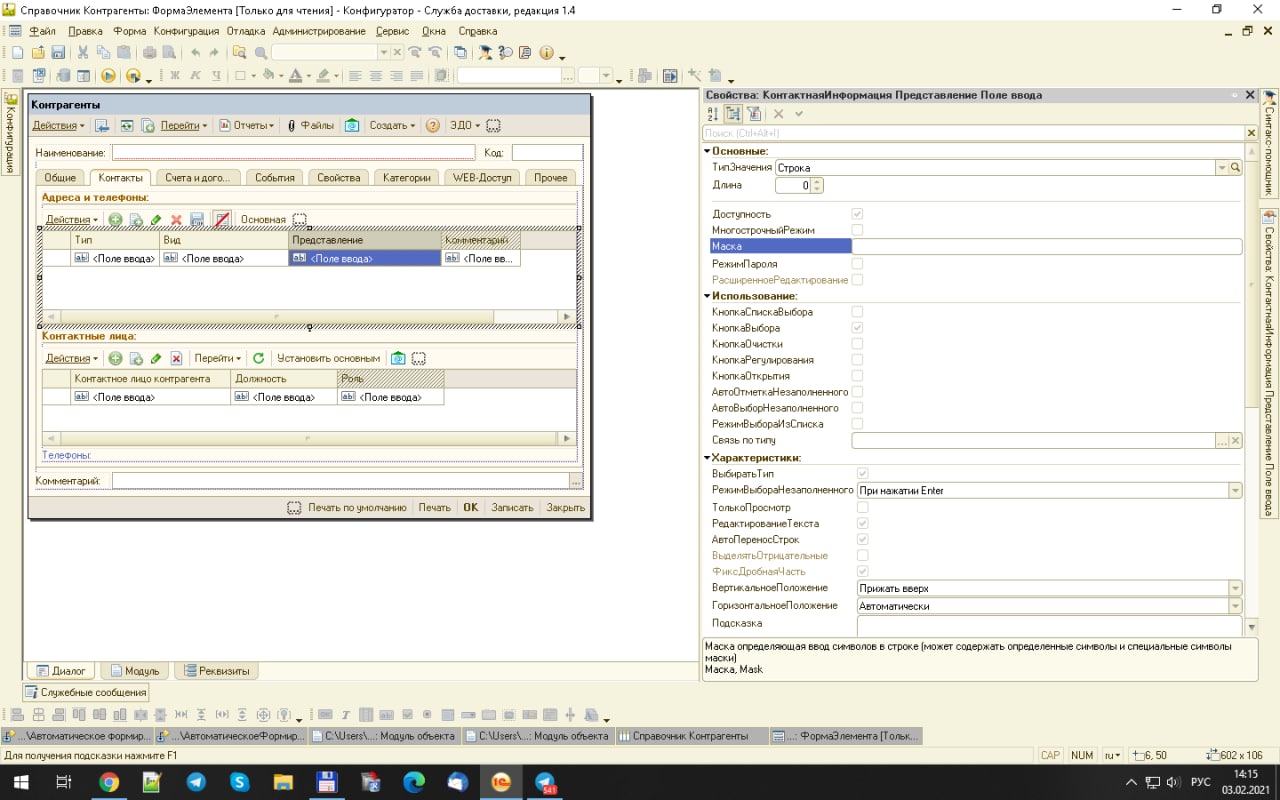The width and height of the screenshot is (1280, 800).
Task: Open Telegram from the Windows taskbar
Action: point(196,782)
